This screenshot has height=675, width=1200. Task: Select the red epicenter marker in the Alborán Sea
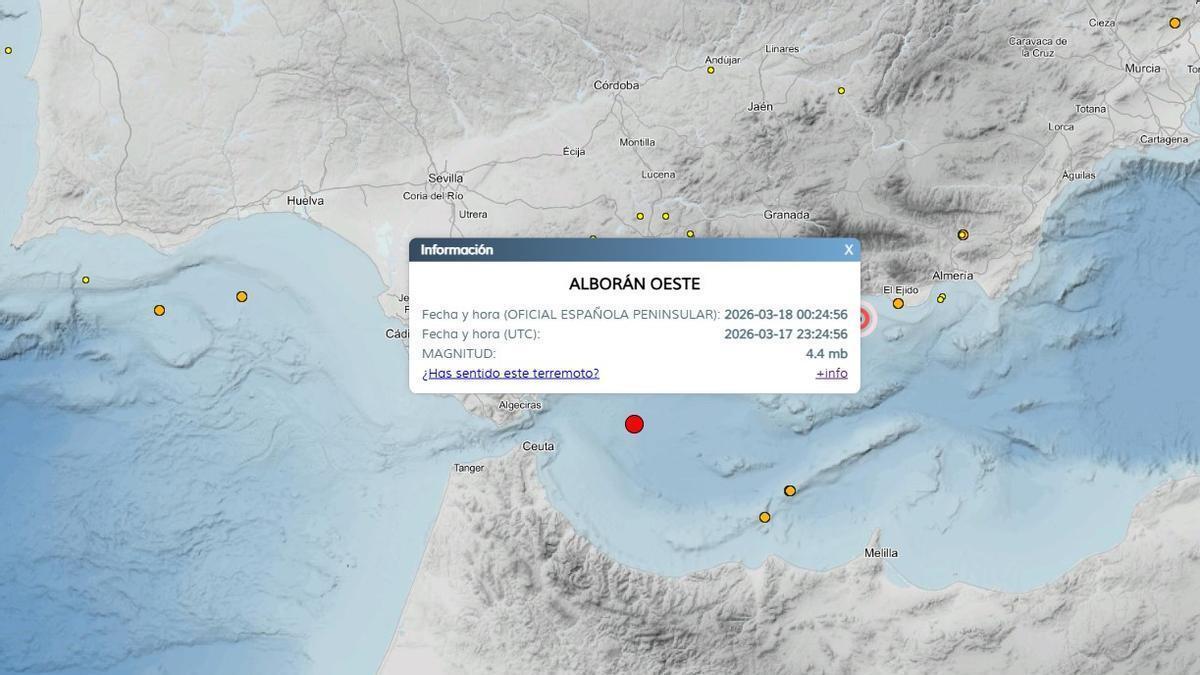634,423
